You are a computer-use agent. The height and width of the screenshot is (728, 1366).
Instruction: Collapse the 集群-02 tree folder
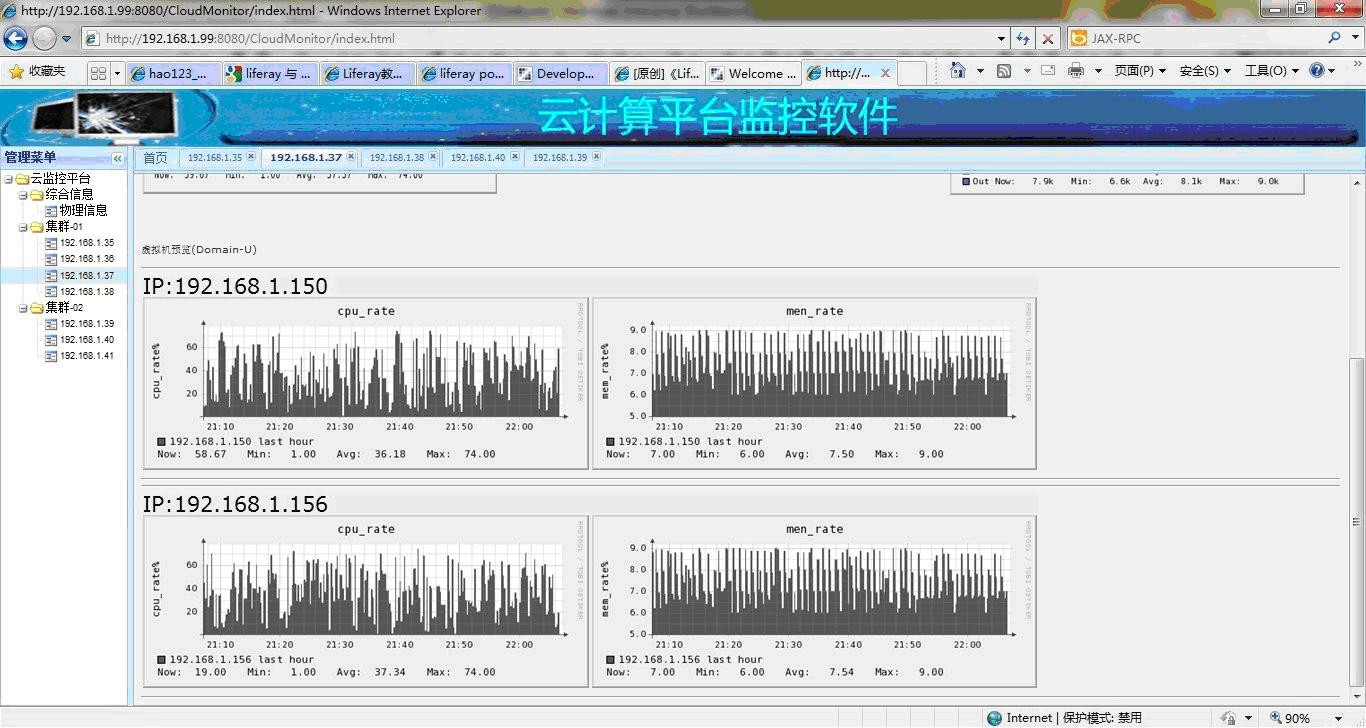(x=23, y=308)
